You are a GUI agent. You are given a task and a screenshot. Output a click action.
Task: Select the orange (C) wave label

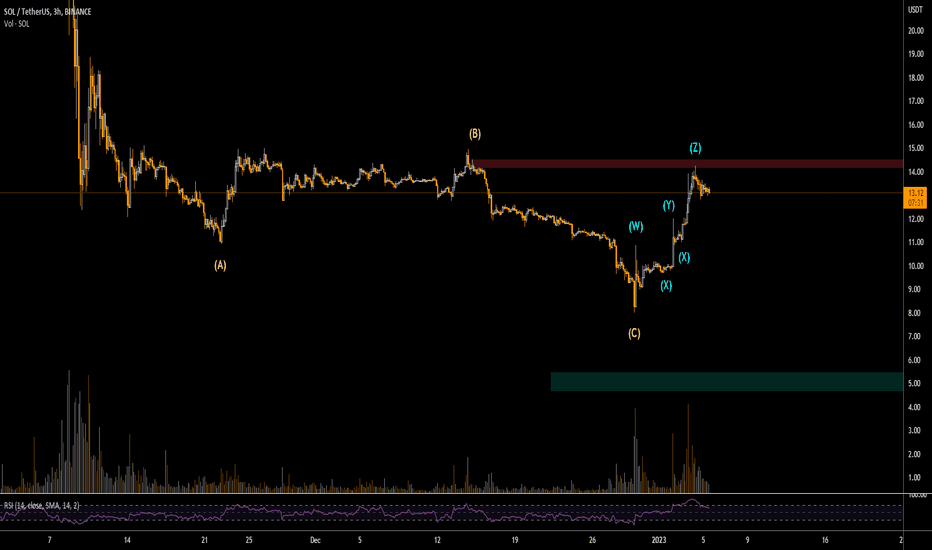pos(634,333)
